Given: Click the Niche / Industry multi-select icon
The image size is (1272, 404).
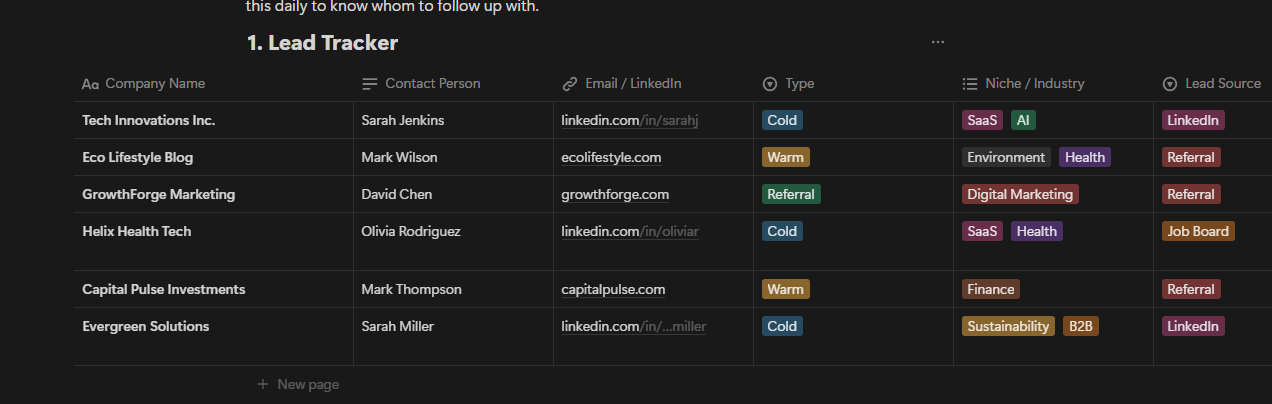Looking at the screenshot, I should pyautogui.click(x=969, y=84).
